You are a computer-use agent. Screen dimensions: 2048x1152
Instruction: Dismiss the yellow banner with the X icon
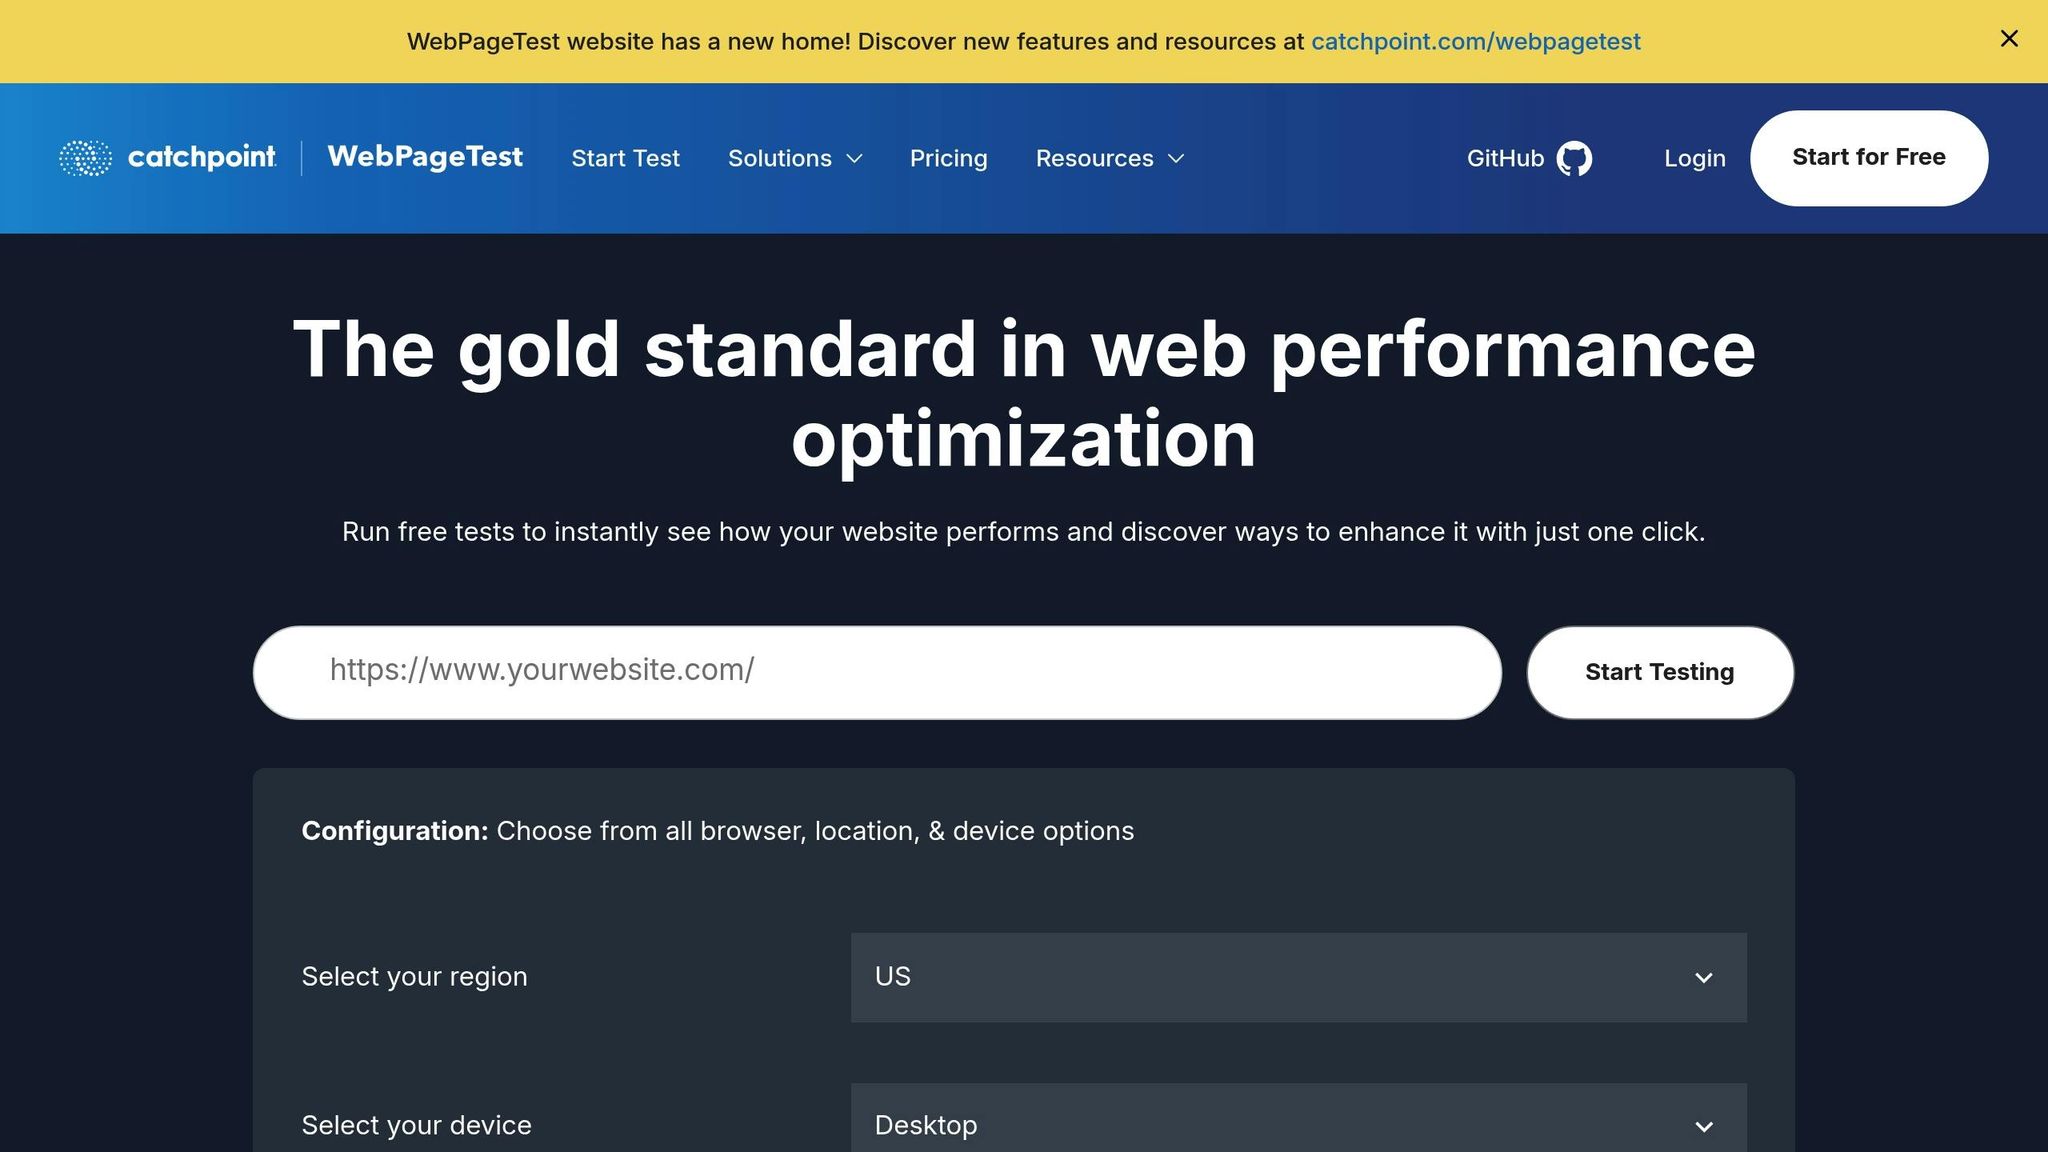tap(2009, 39)
